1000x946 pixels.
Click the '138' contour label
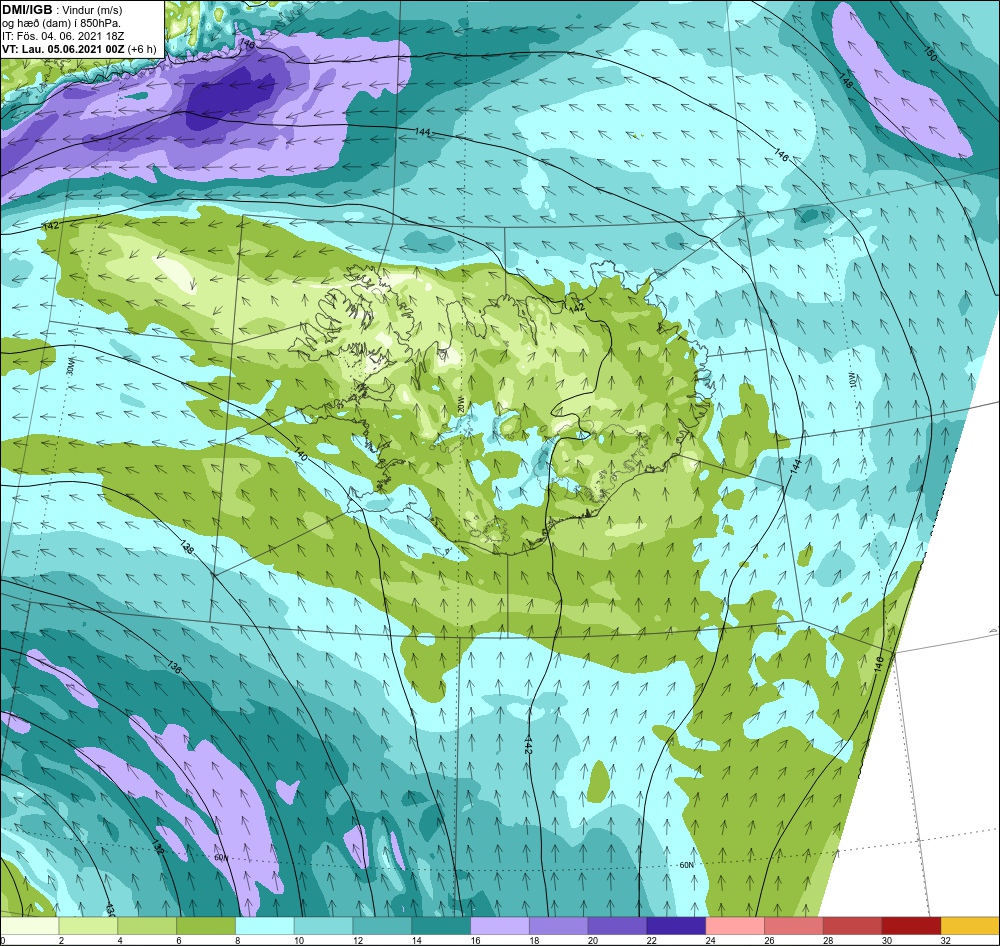pyautogui.click(x=187, y=547)
